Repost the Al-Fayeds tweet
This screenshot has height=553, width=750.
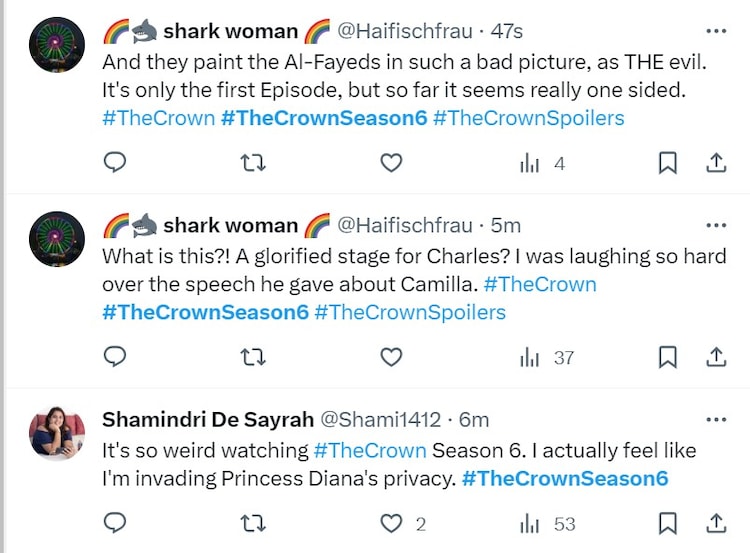[x=253, y=163]
